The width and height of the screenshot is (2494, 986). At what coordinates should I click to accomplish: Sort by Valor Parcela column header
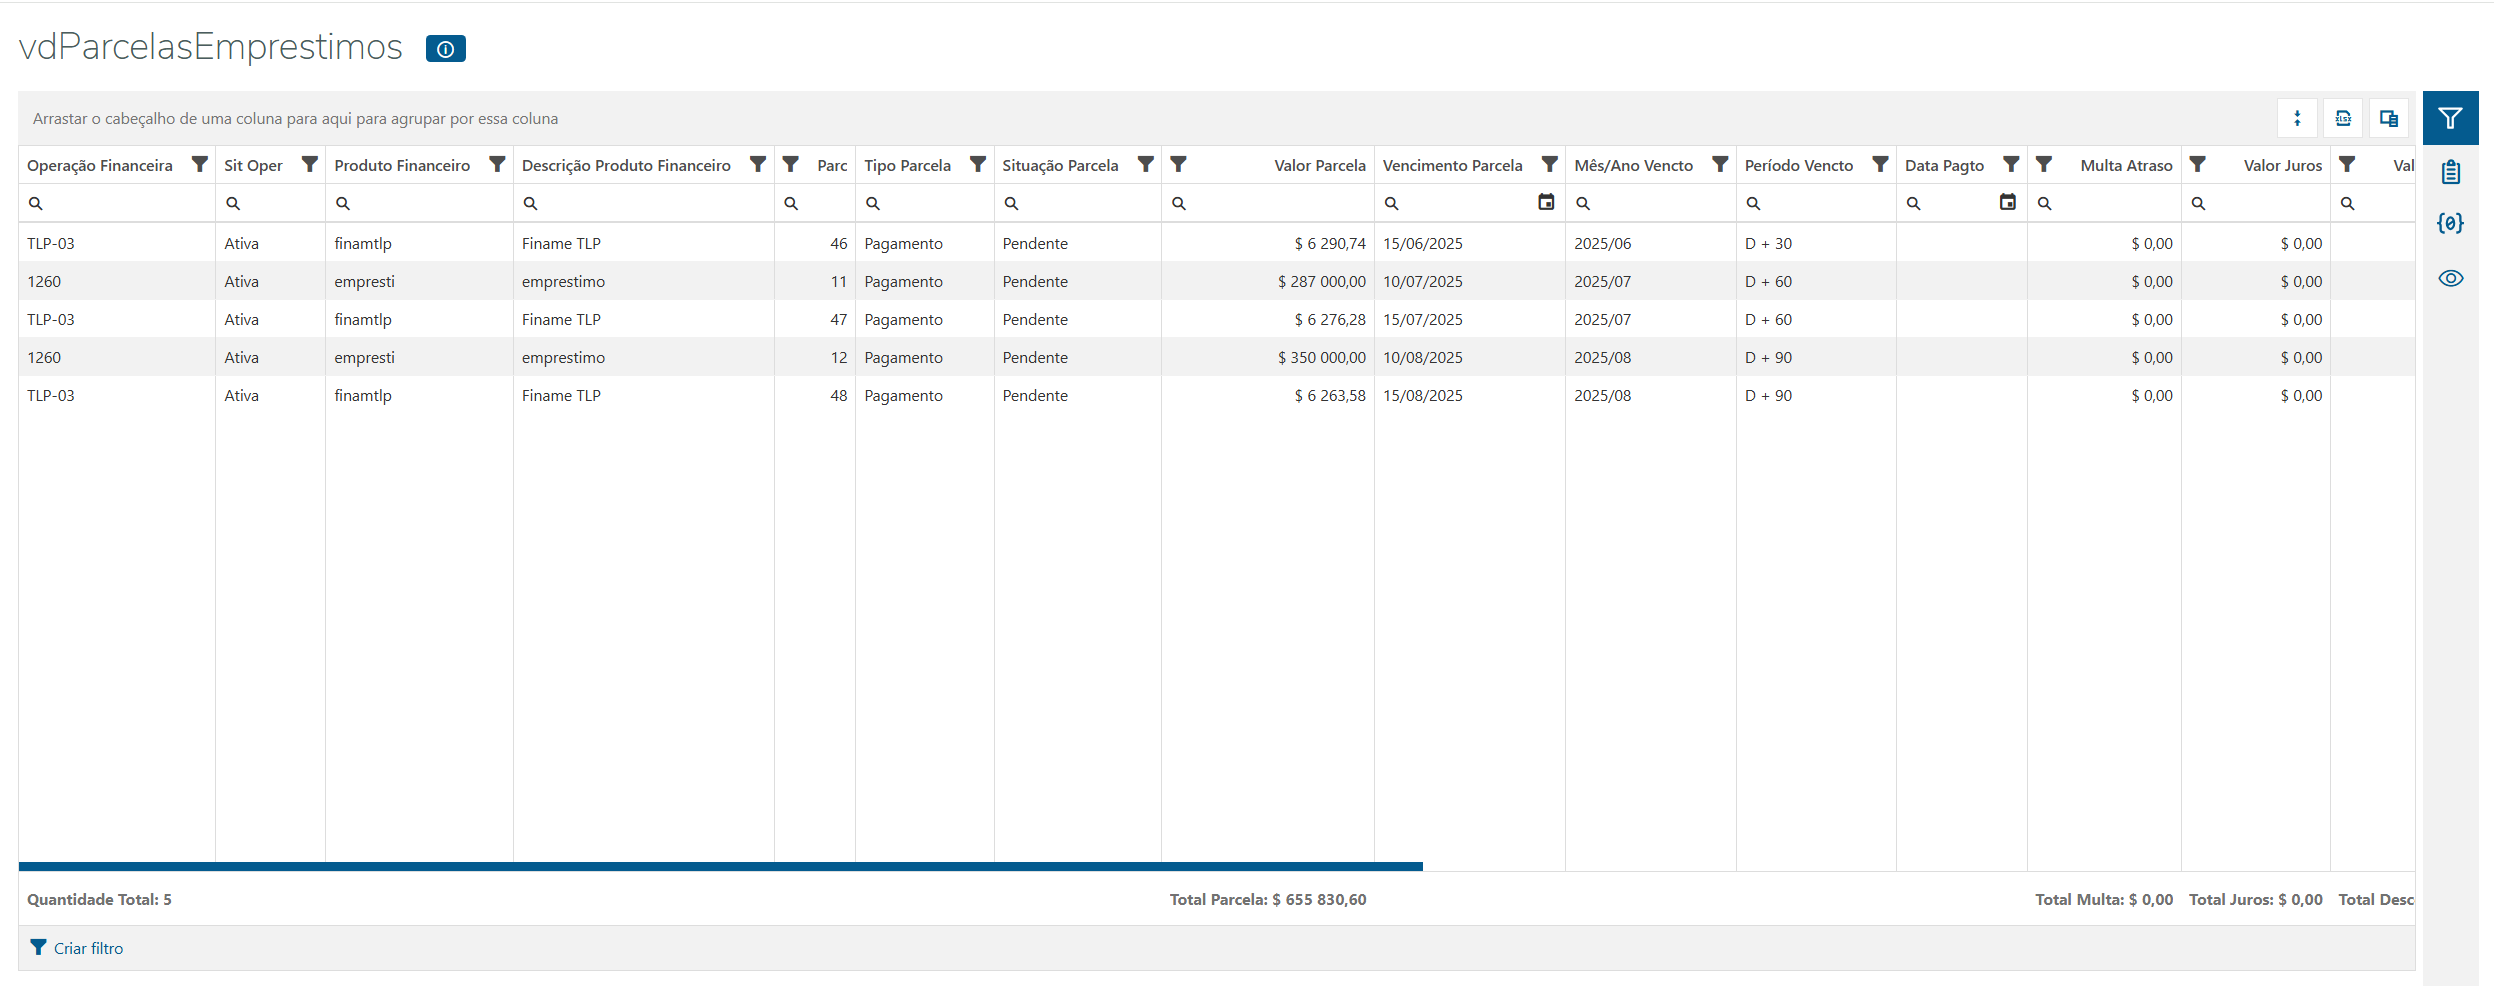[1319, 166]
